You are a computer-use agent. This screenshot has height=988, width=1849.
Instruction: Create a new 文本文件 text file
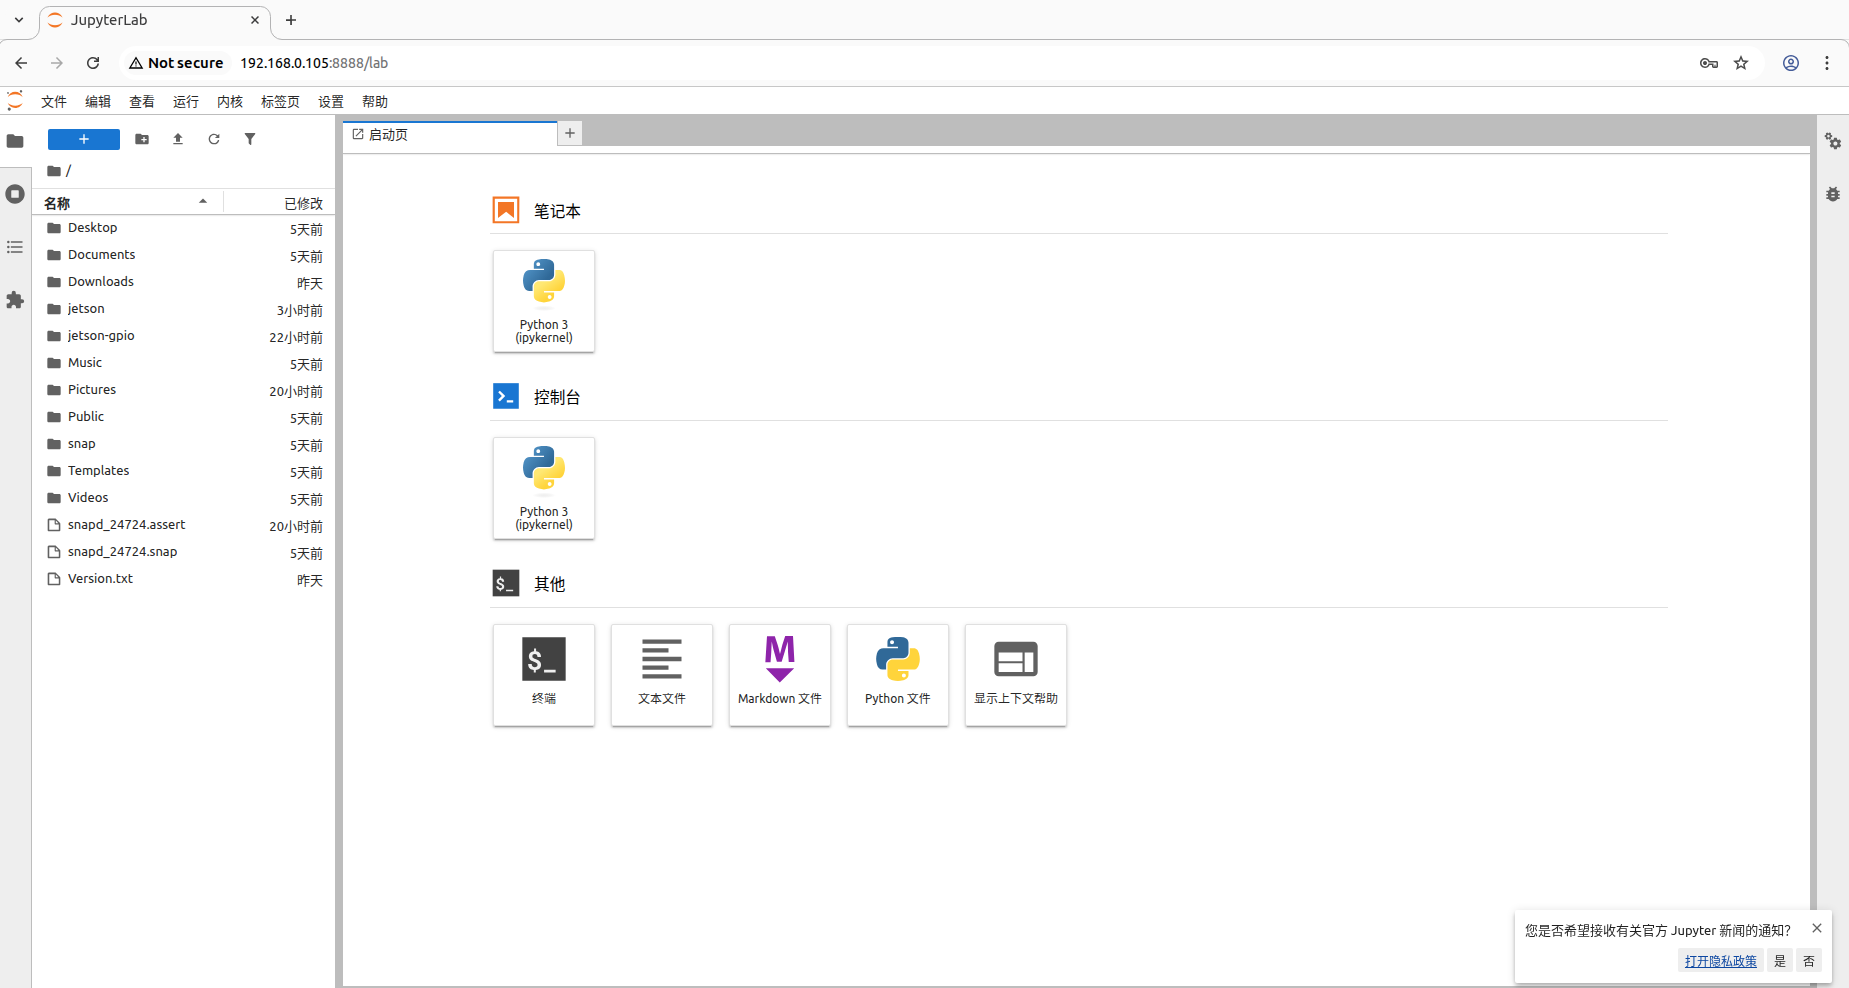(x=662, y=675)
